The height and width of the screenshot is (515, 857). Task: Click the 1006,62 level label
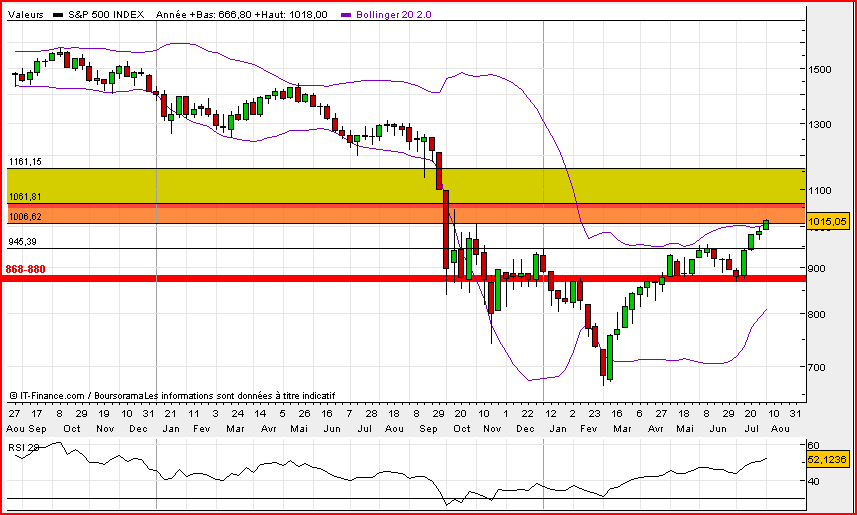25,216
